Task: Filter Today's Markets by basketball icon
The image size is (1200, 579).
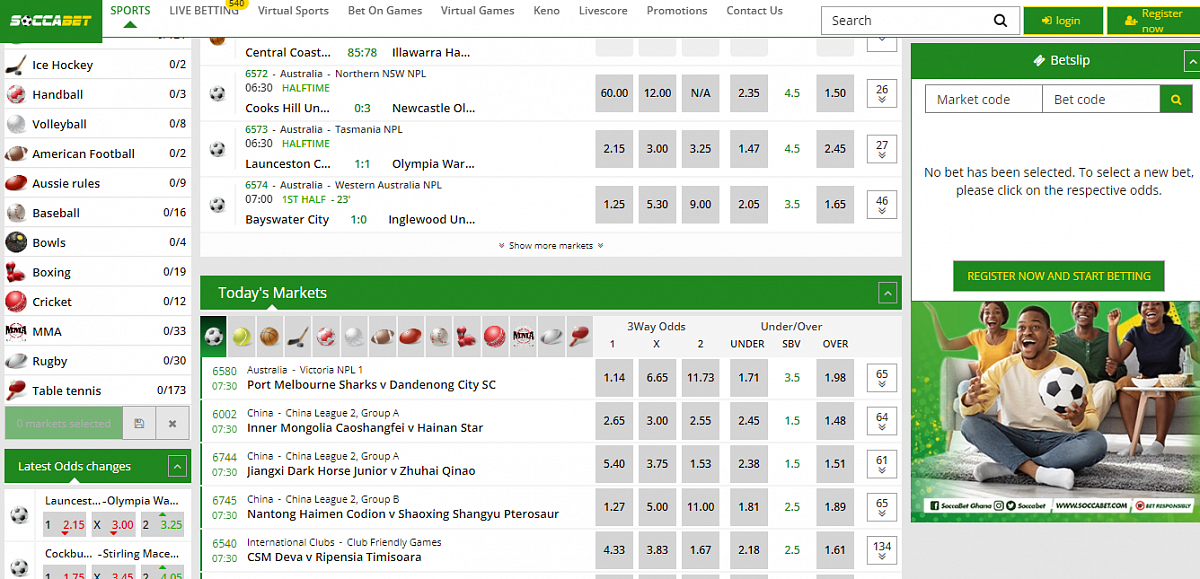Action: (x=270, y=337)
